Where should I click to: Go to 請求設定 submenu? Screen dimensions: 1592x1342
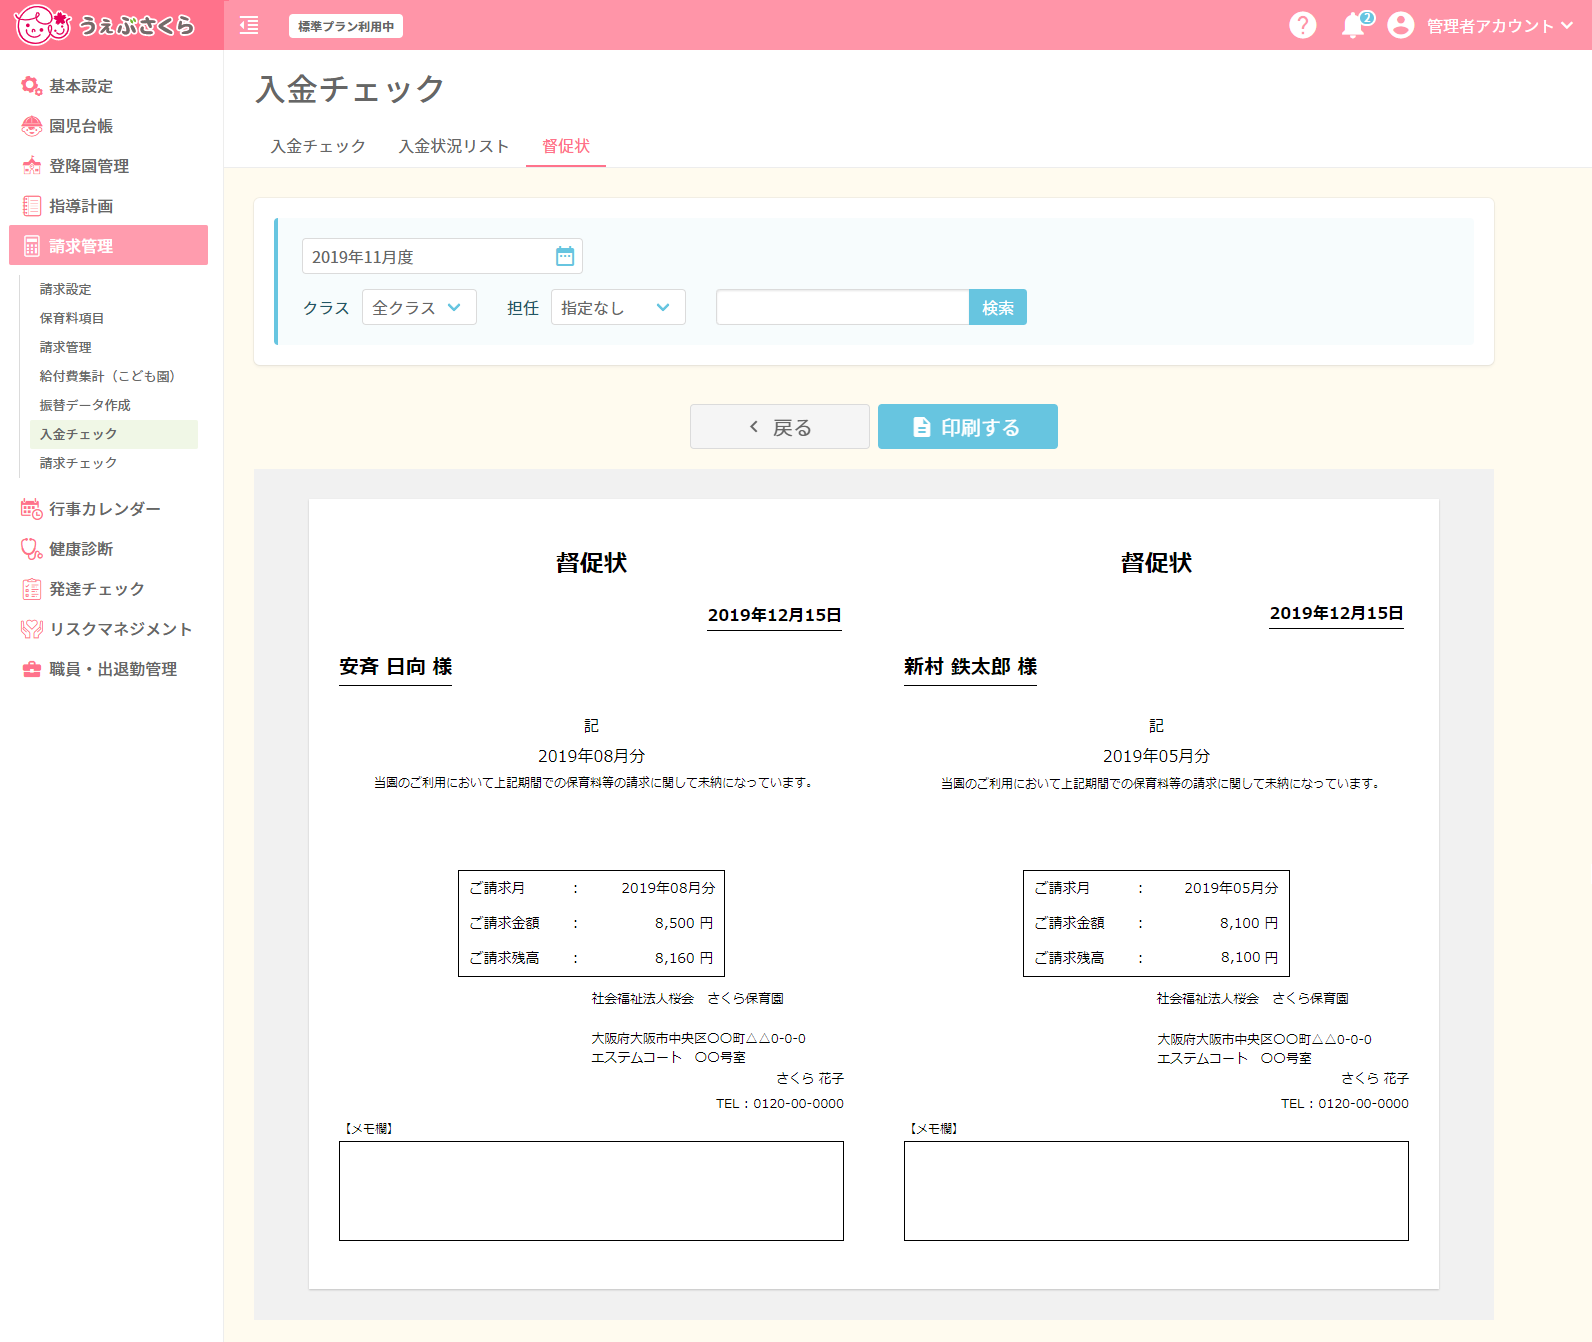(114, 289)
